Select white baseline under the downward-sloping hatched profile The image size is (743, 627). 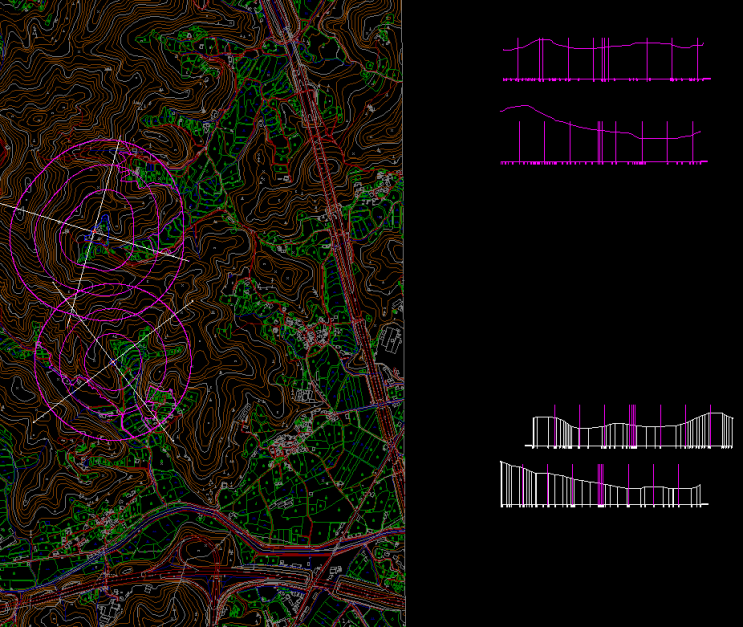pos(604,505)
